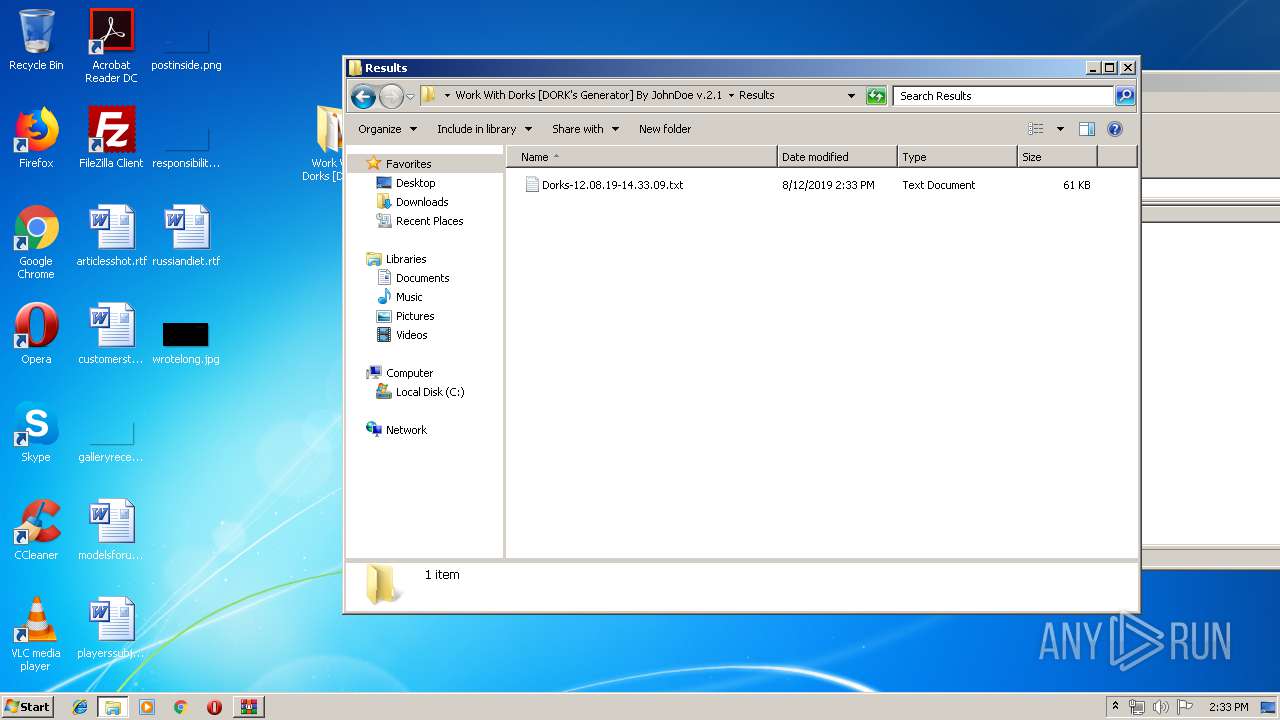Sort files by Size column

tap(1057, 157)
